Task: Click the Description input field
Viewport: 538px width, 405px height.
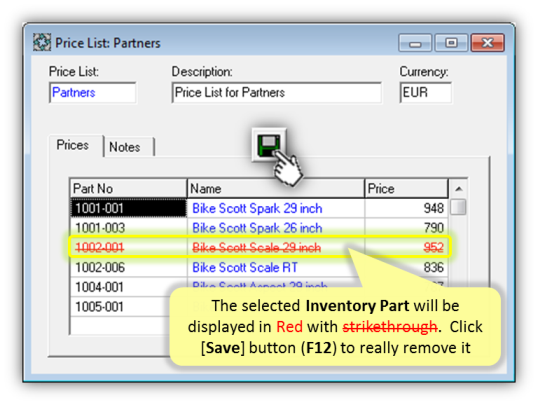Action: [277, 92]
